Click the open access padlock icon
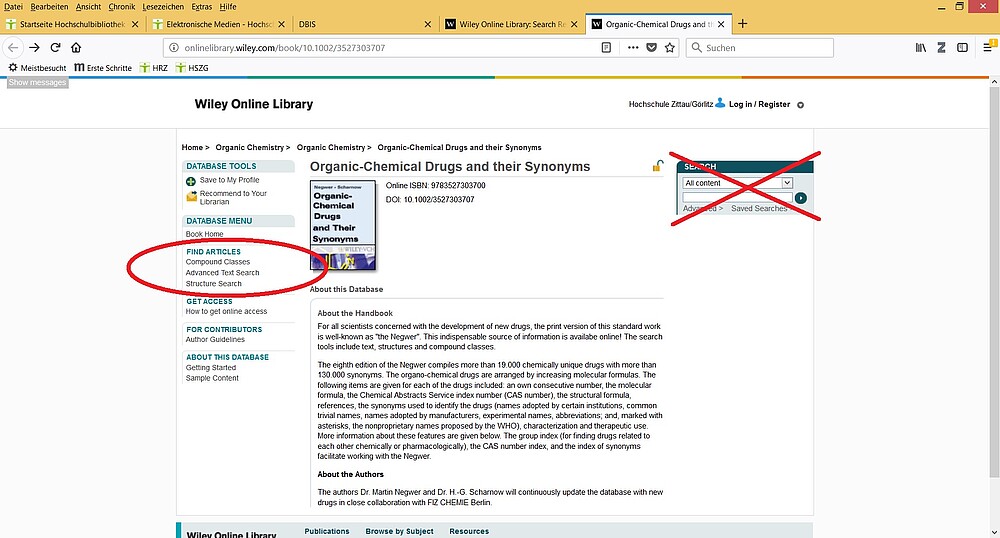 pos(657,166)
